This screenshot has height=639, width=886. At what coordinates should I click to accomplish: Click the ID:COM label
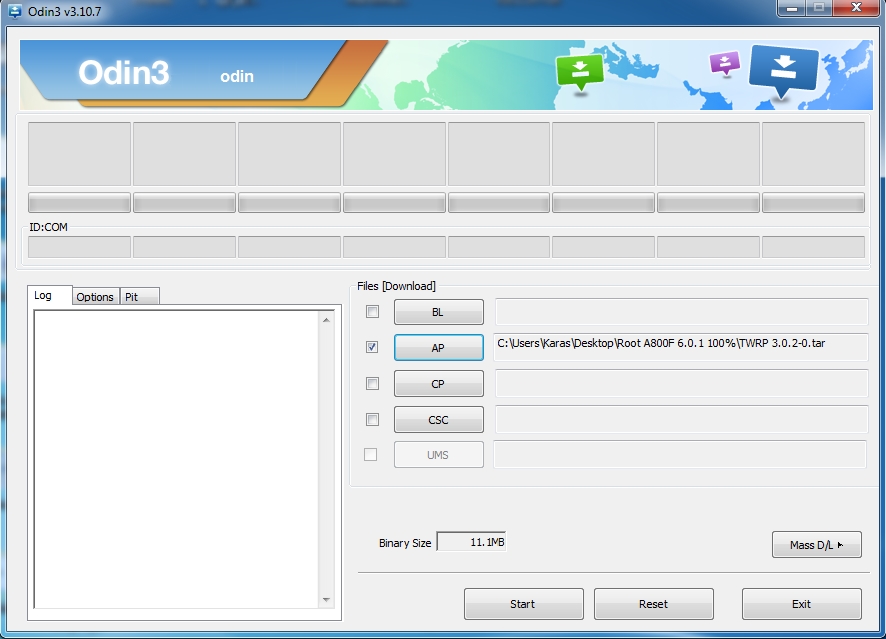coord(48,227)
